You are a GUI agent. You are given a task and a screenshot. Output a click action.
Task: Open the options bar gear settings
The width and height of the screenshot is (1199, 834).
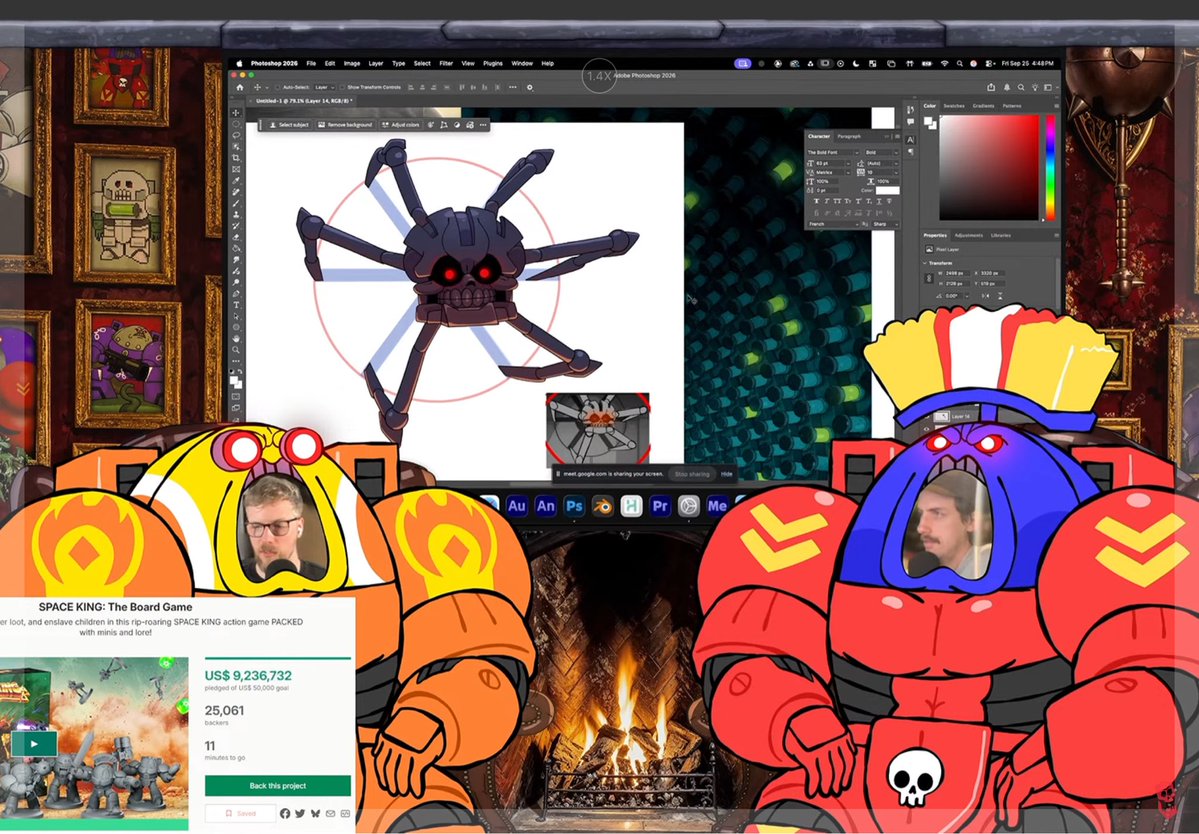pos(530,87)
